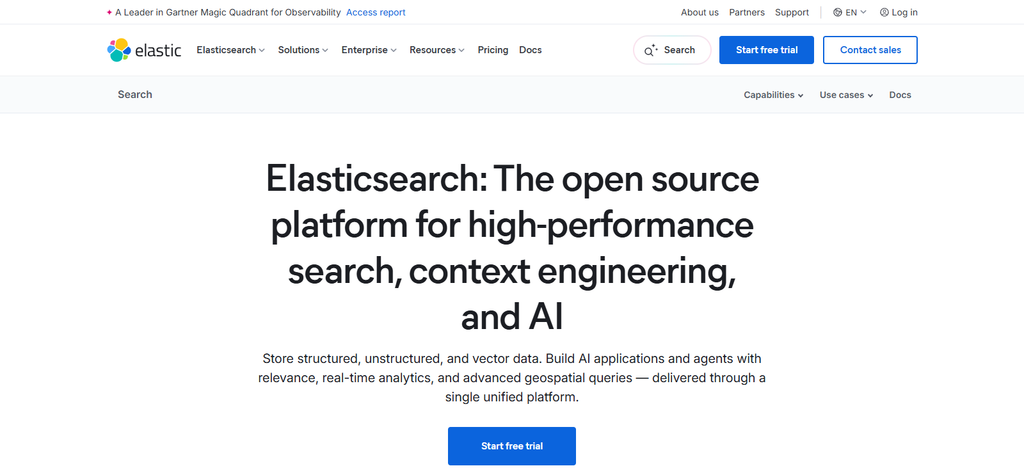
Task: Click the Contact sales button
Action: 870,50
